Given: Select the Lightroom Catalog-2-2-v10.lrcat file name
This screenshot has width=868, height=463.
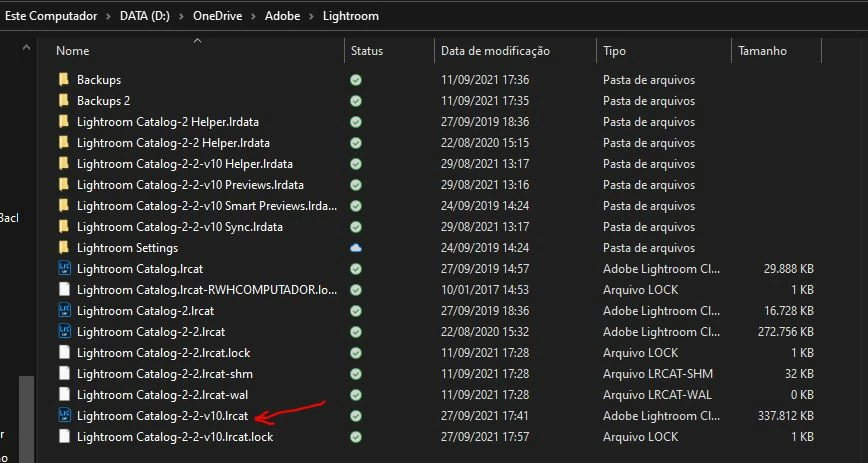Looking at the screenshot, I should (162, 415).
